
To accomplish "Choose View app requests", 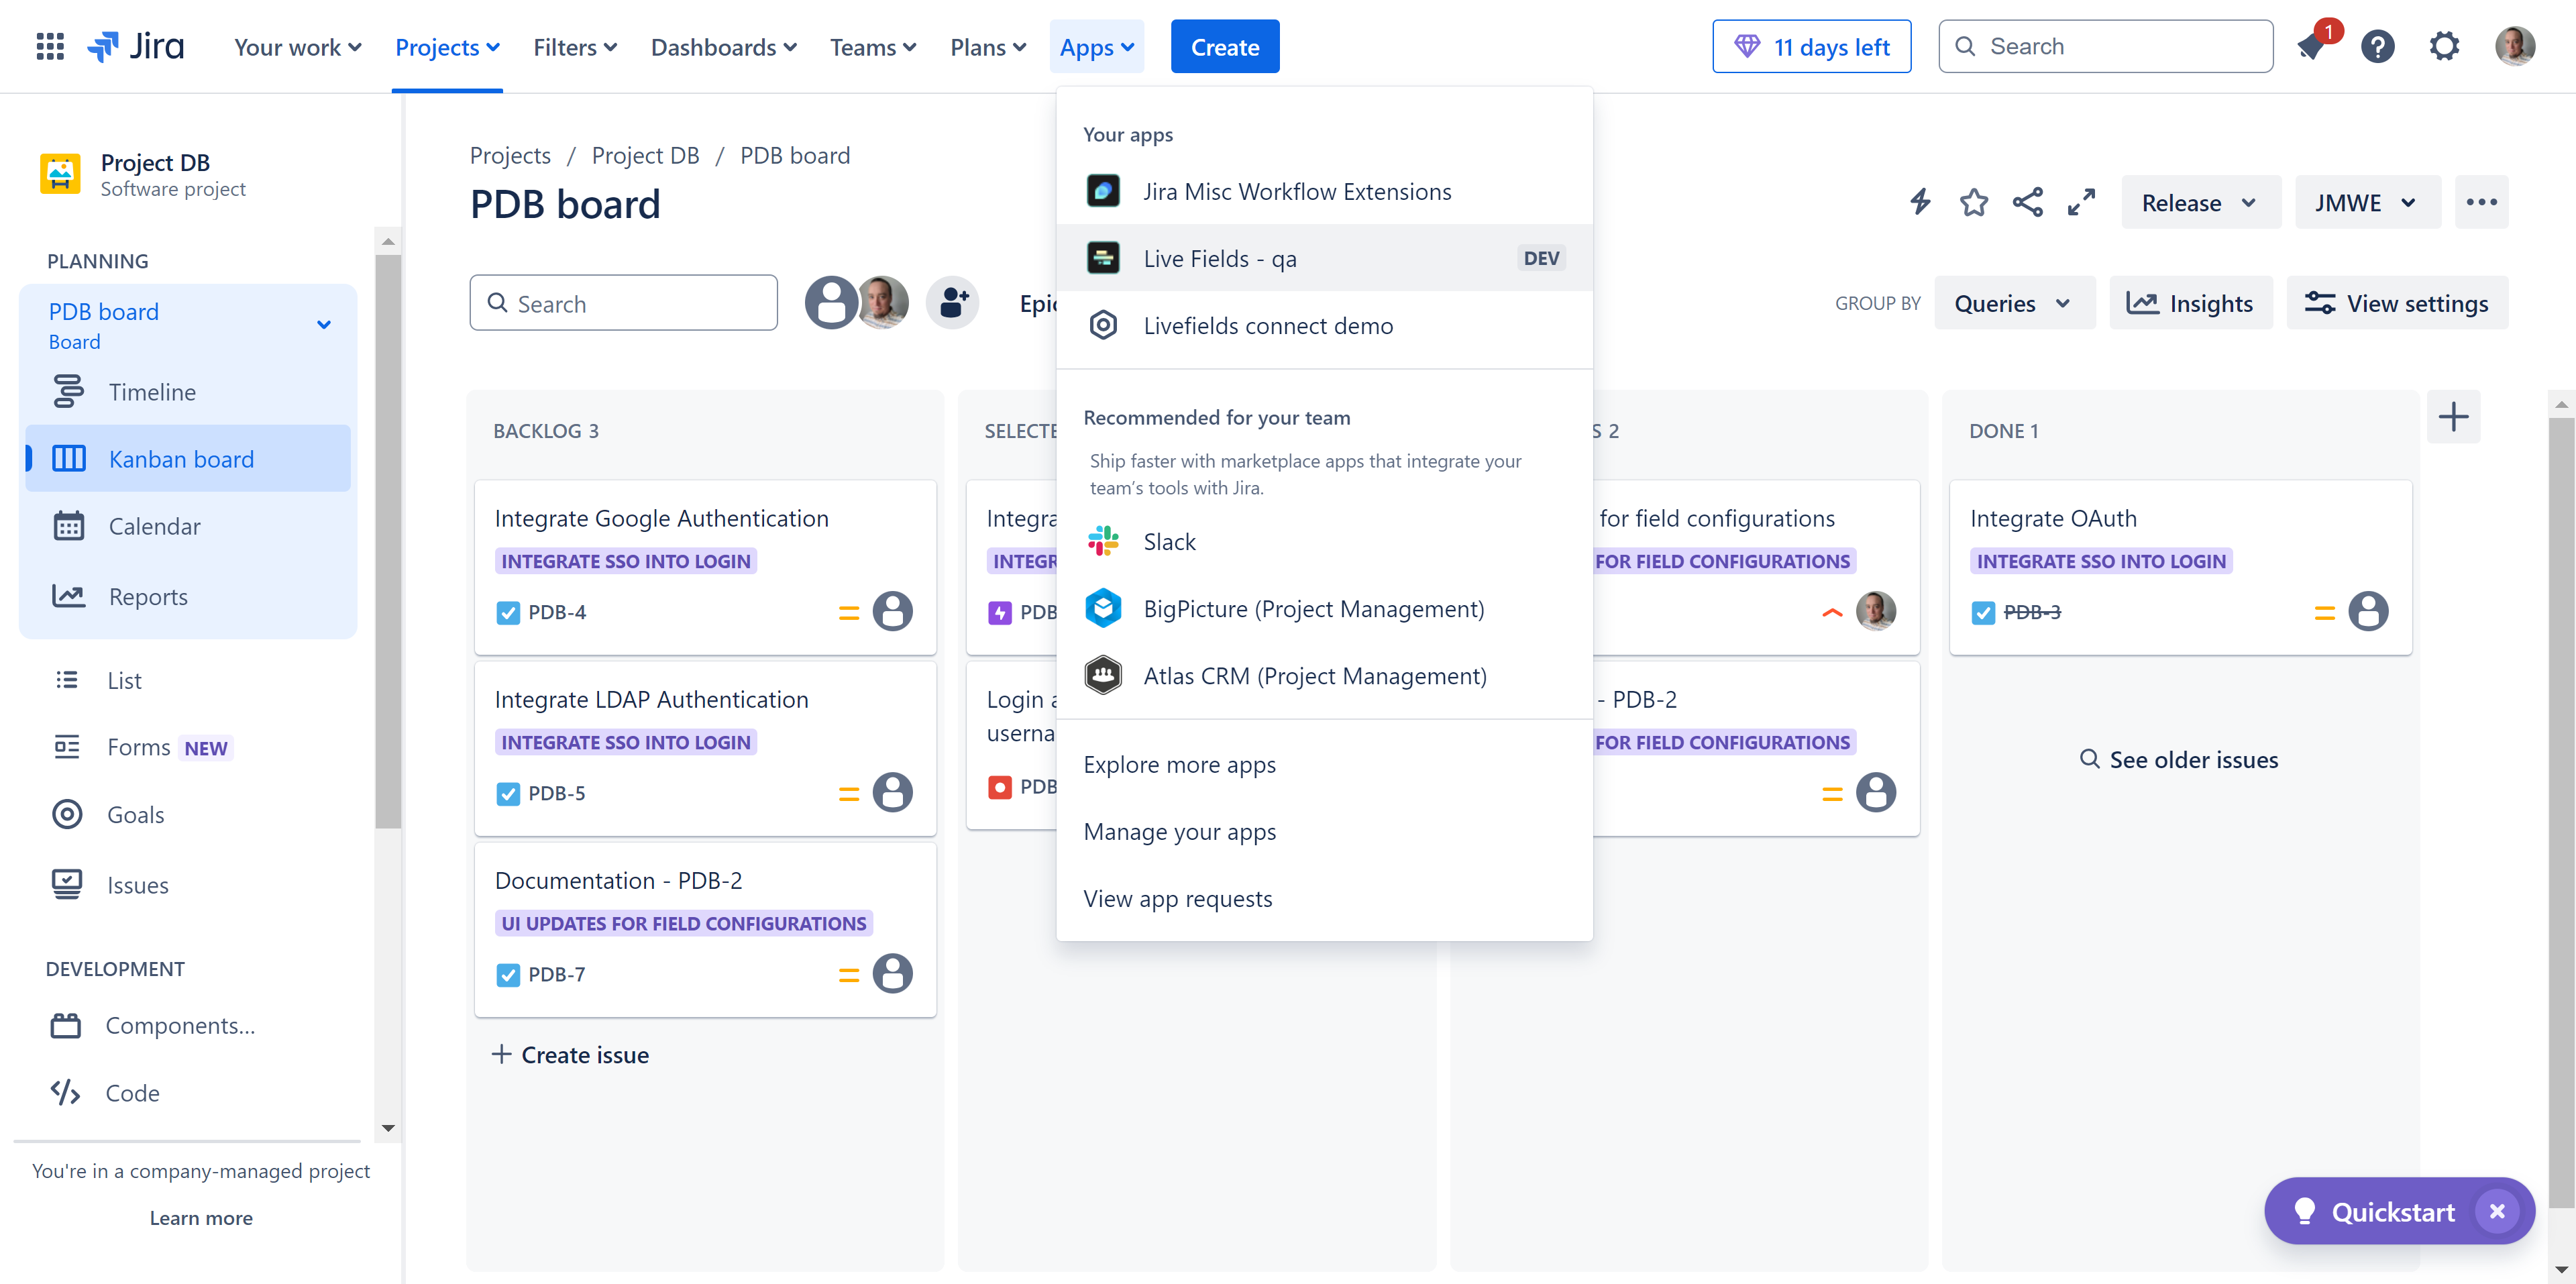I will (x=1324, y=899).
